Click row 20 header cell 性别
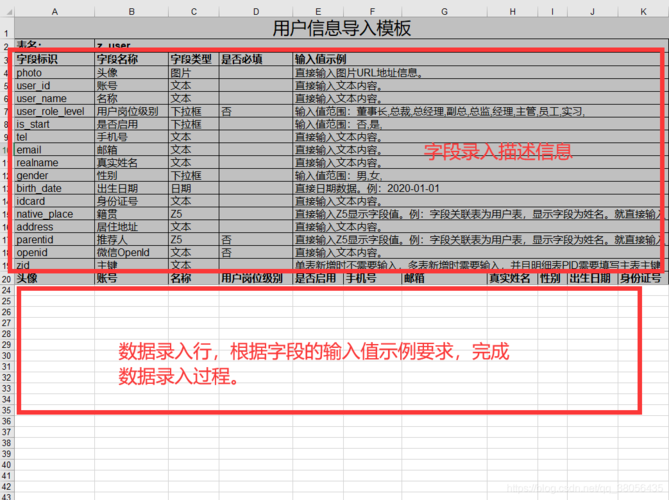Screen dimensions: 669x500 [553, 278]
